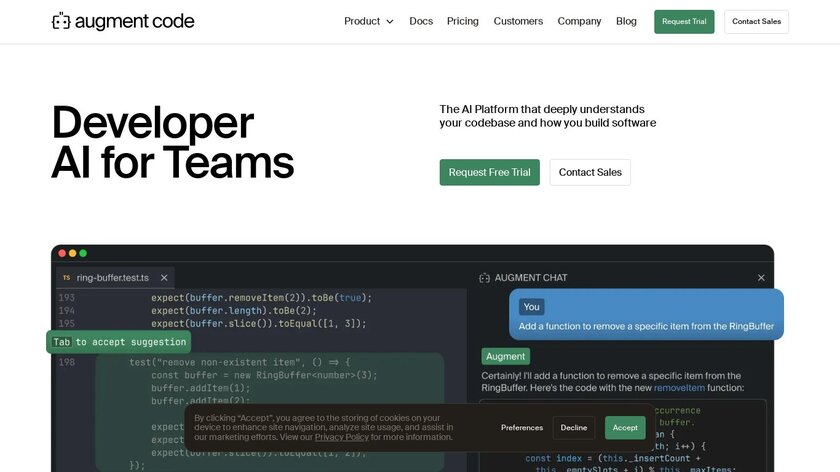
Task: Open the Docs page
Action: (x=421, y=21)
